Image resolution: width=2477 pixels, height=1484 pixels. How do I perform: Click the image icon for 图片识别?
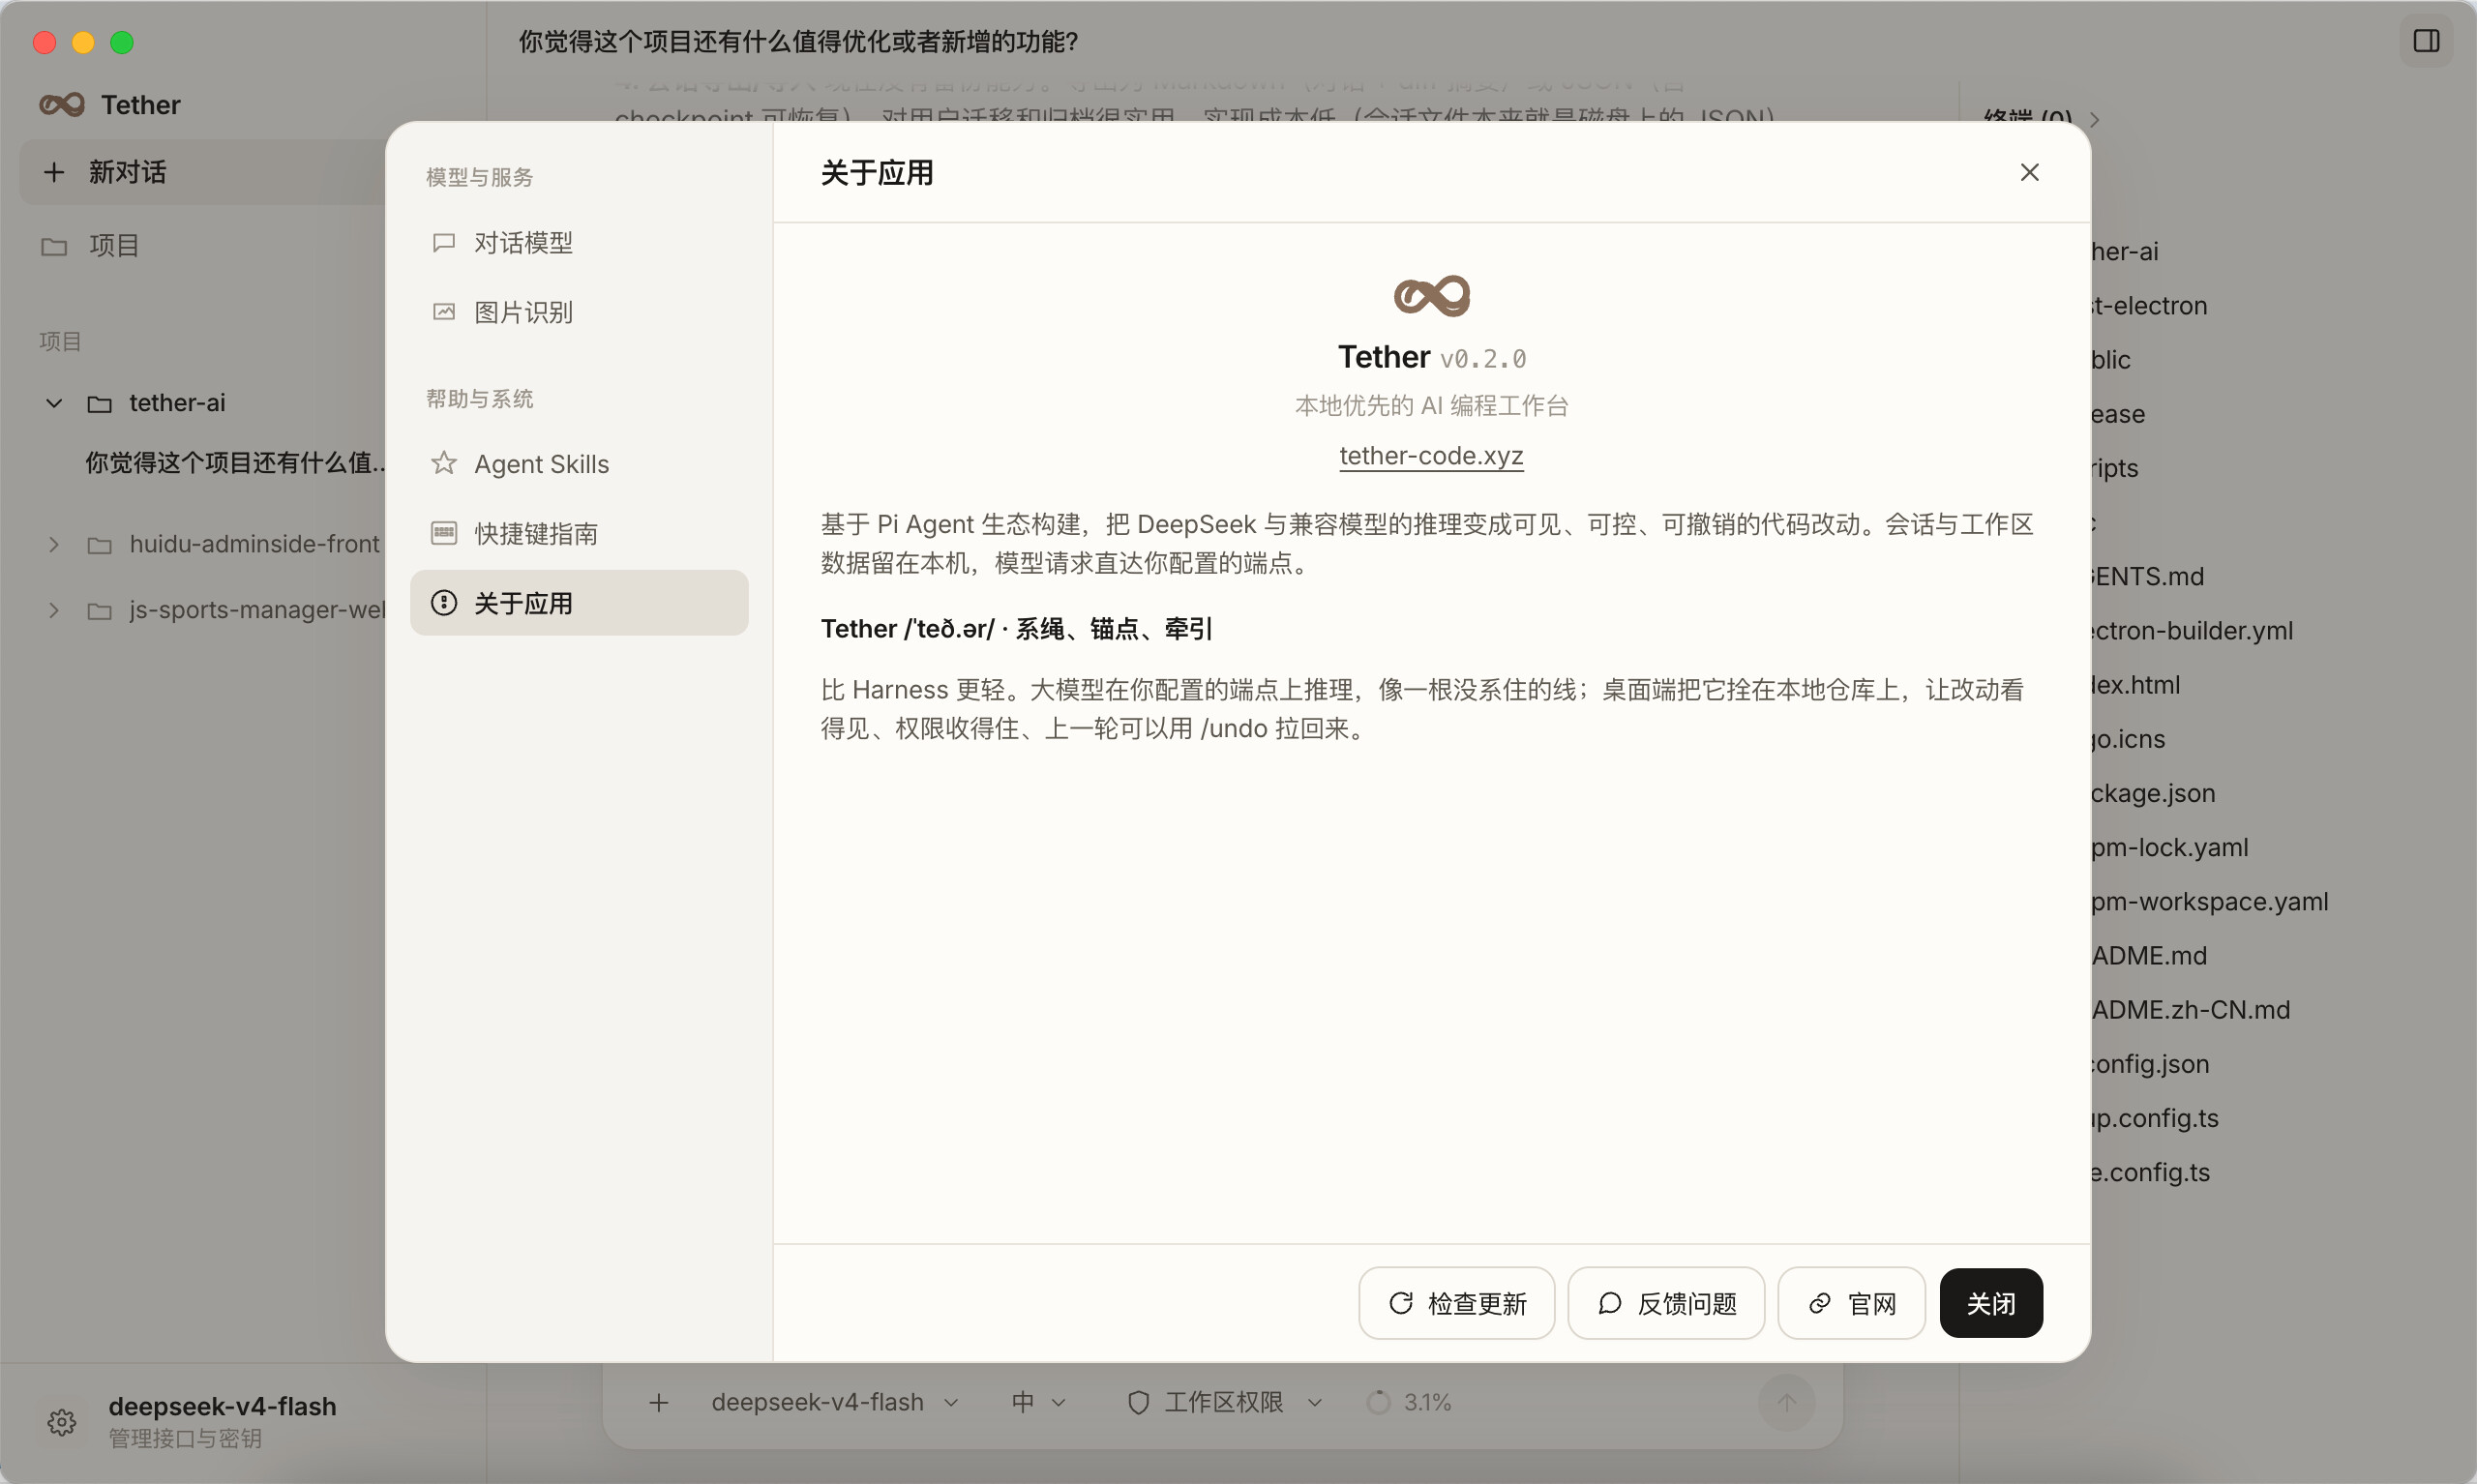tap(444, 312)
